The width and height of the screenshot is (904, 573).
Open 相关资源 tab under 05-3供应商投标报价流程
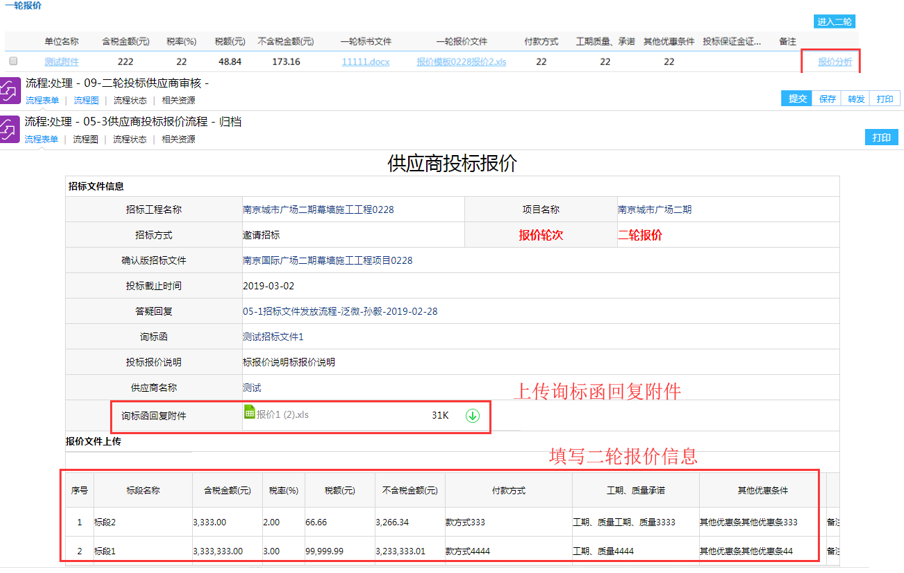(178, 139)
